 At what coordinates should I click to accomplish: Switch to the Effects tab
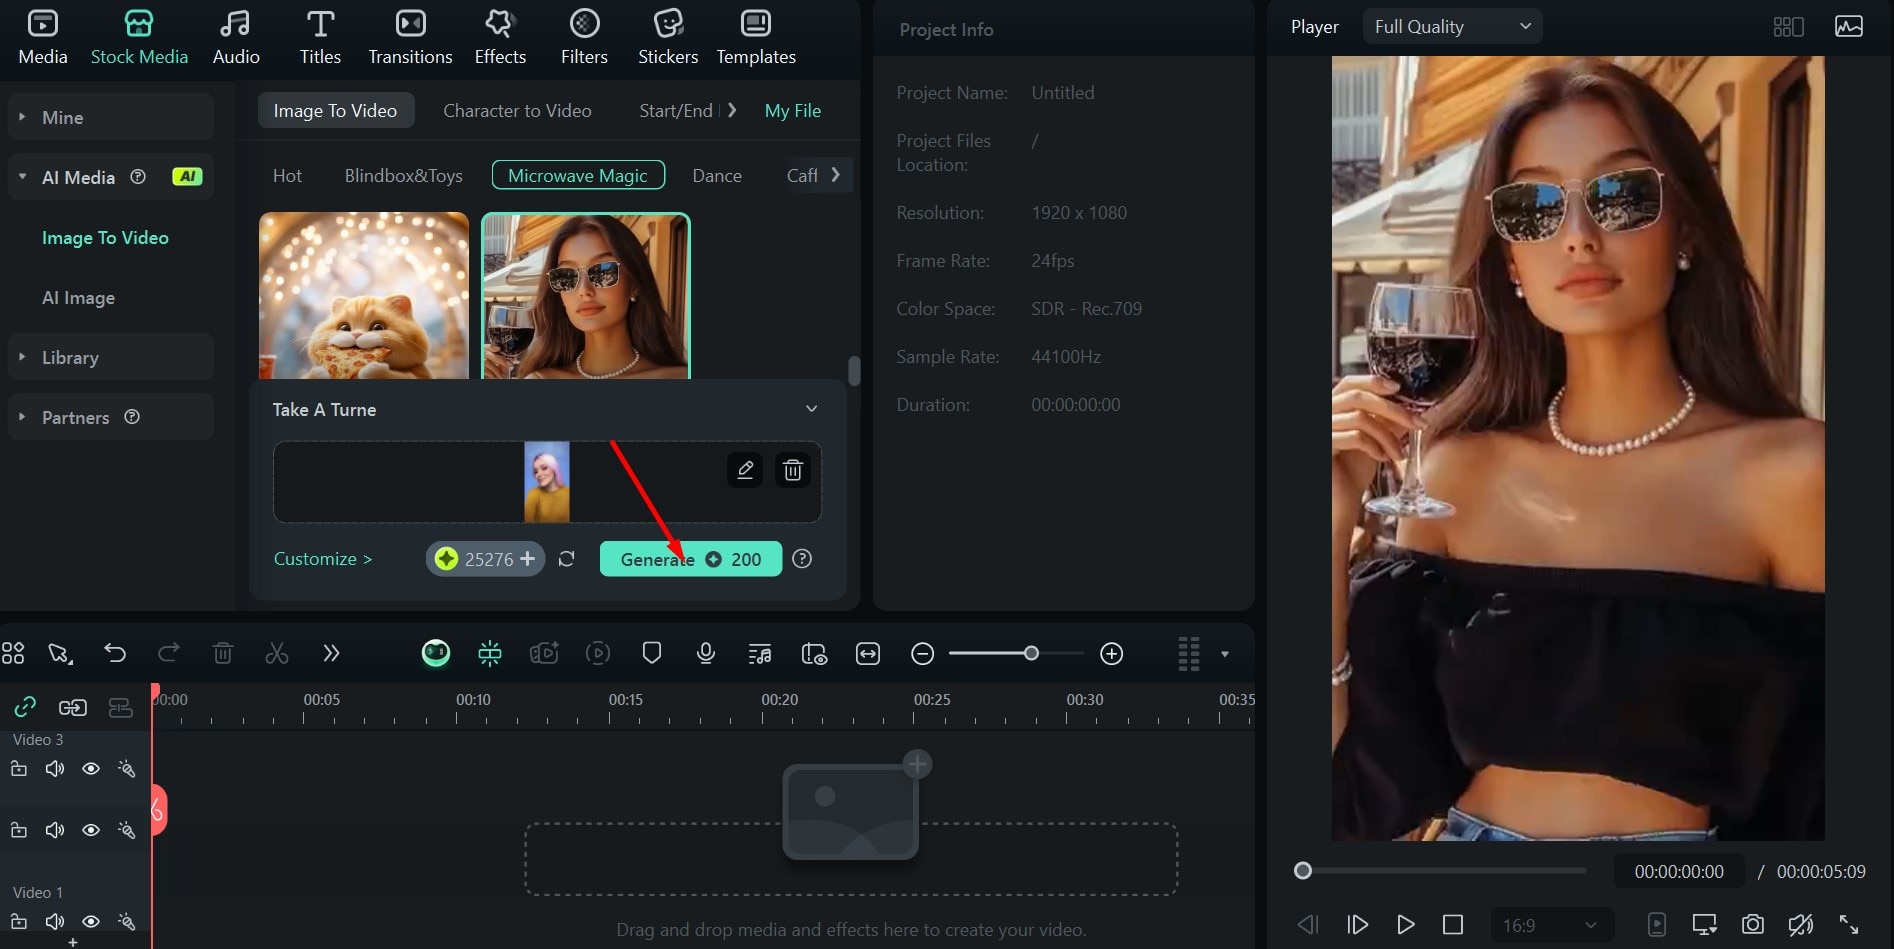(500, 38)
